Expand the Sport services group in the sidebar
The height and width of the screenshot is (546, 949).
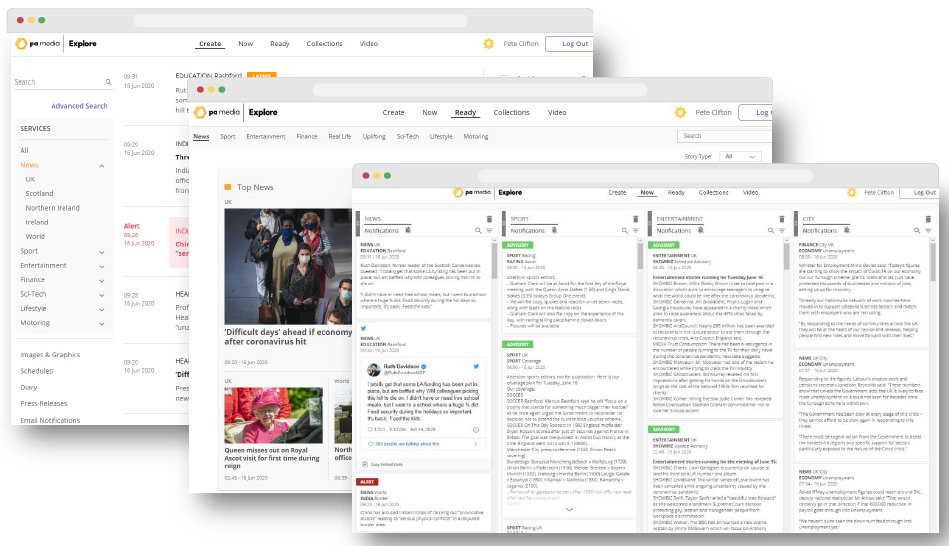[102, 252]
